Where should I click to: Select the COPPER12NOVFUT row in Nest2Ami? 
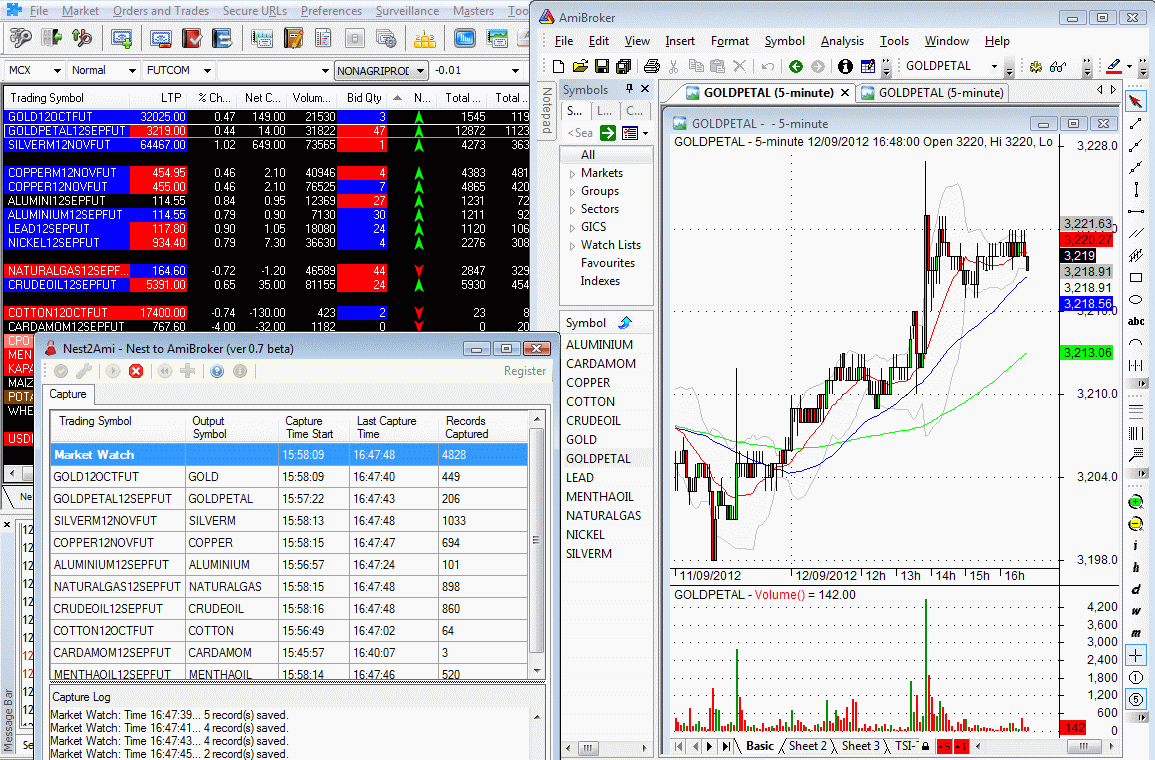click(x=289, y=543)
